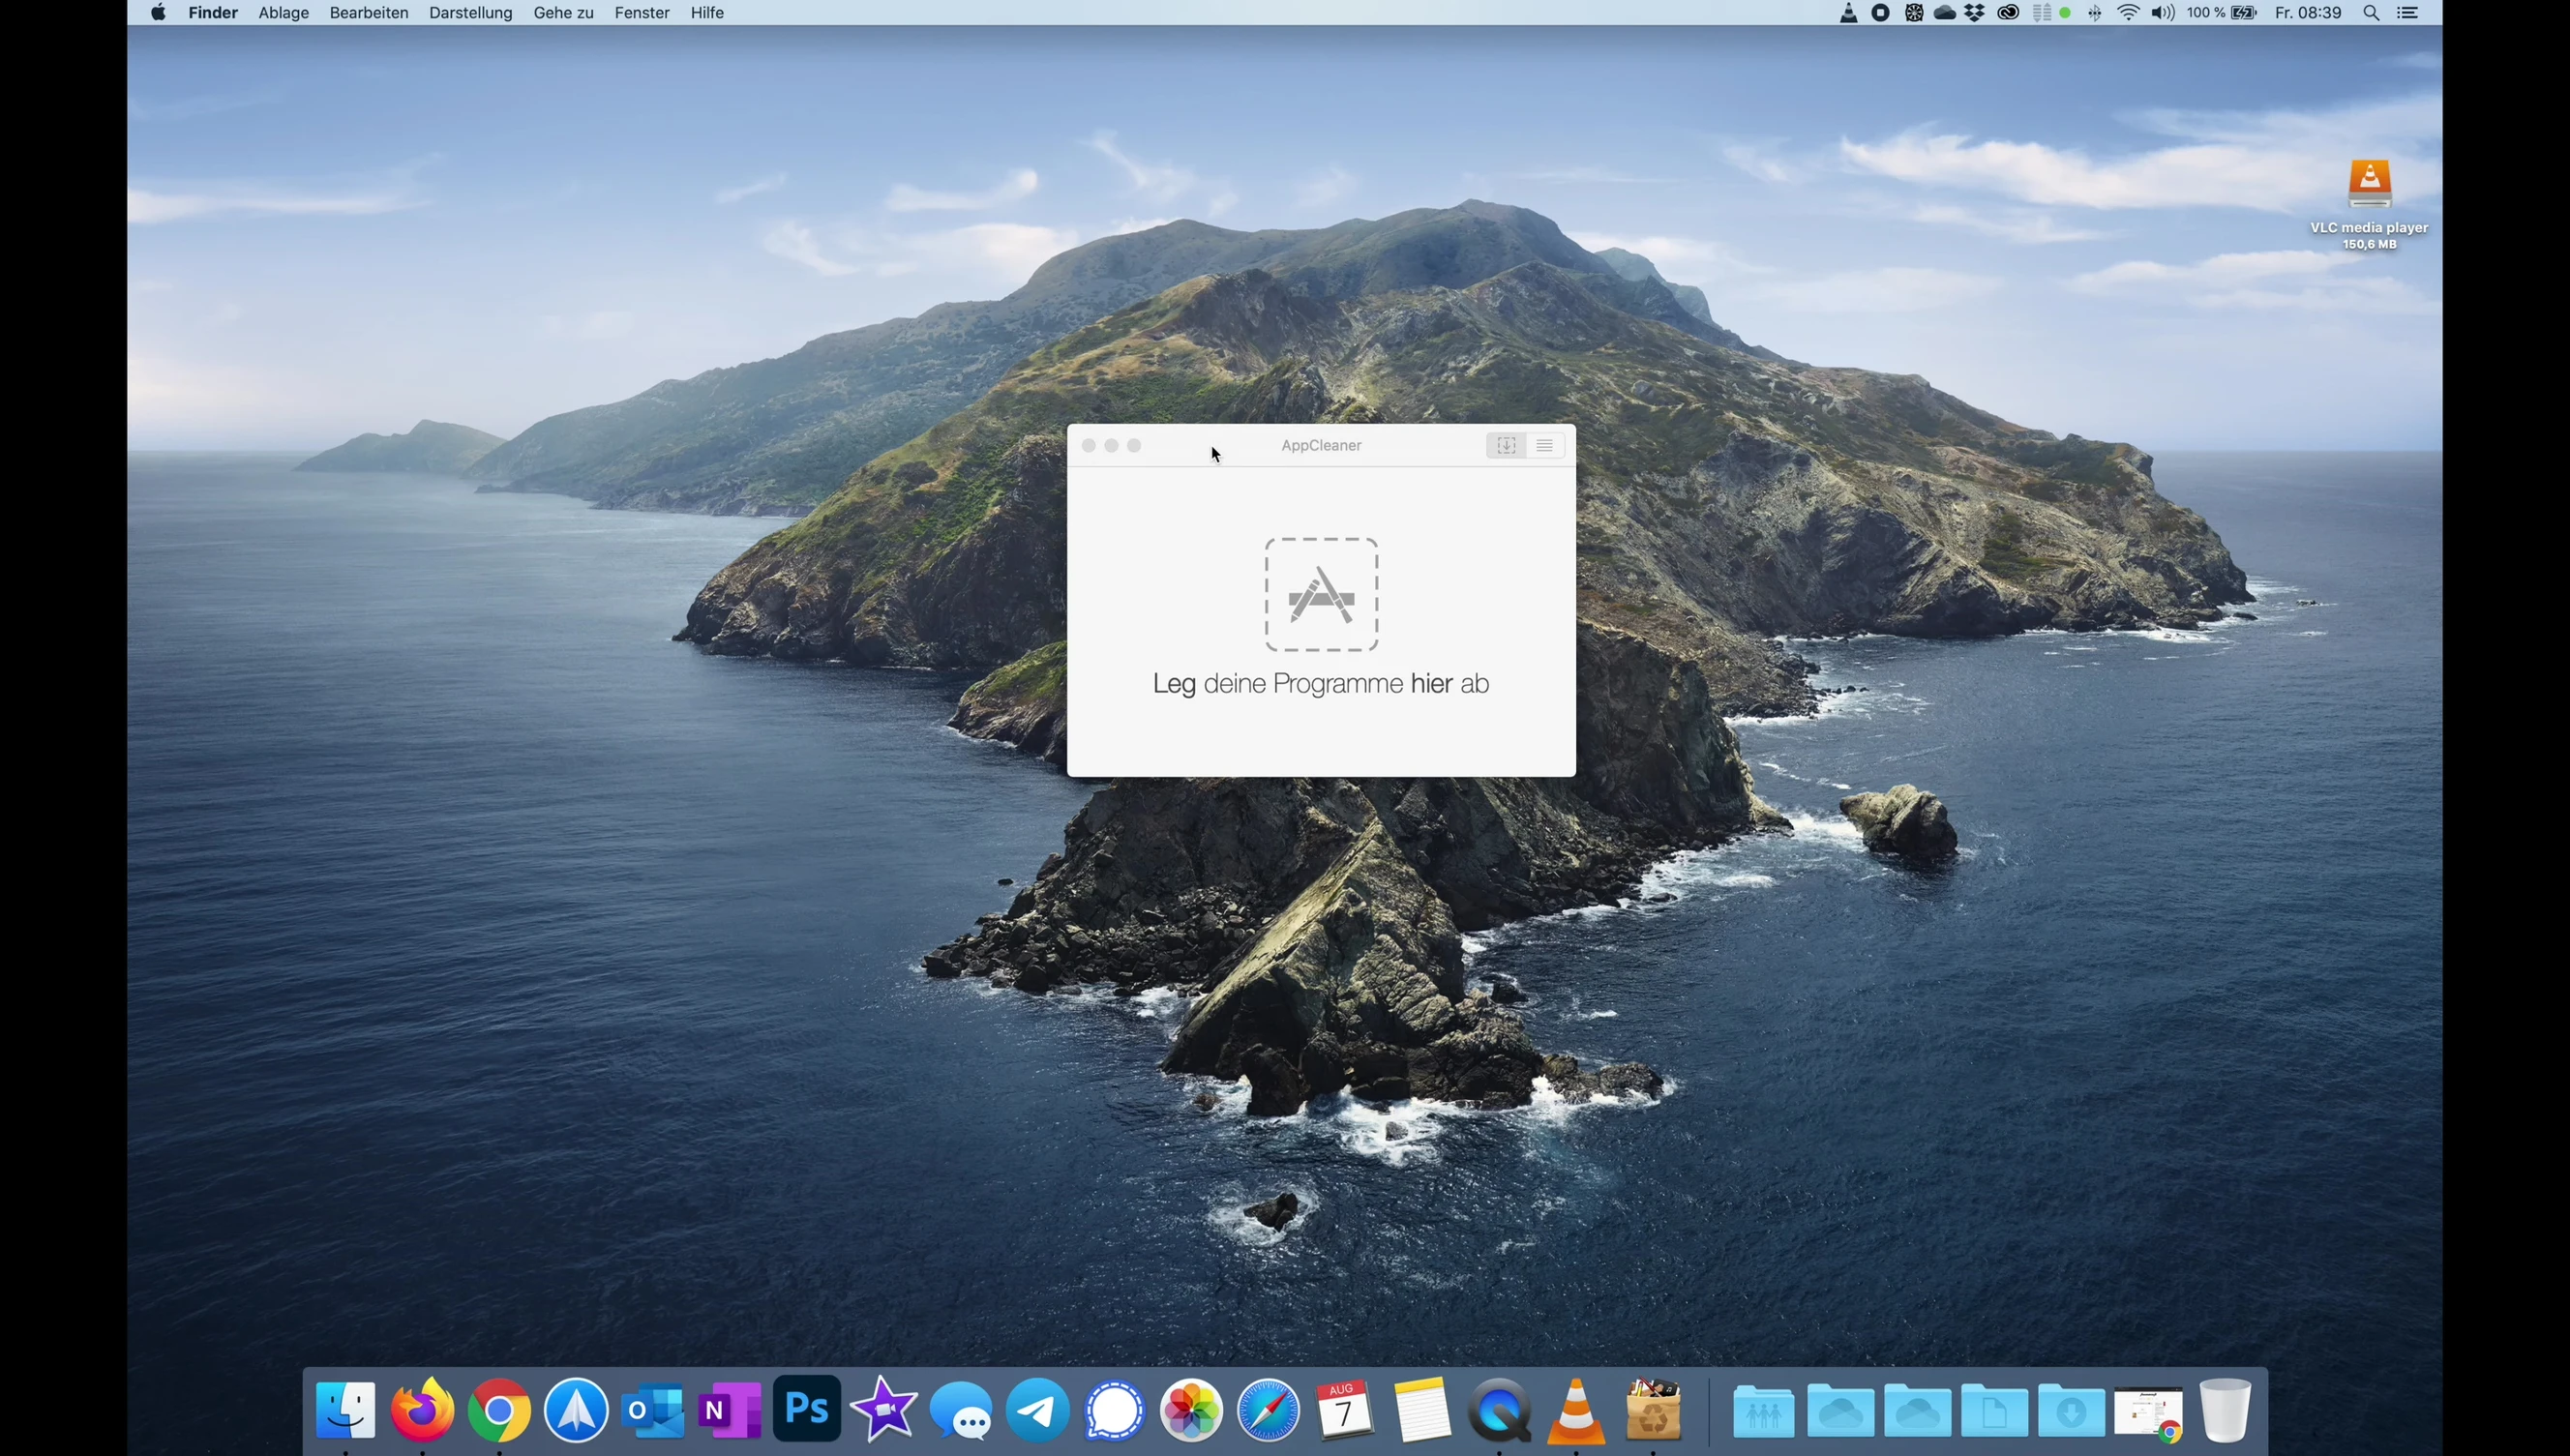This screenshot has height=1456, width=2570.
Task: Launch Messages from the Dock
Action: [x=961, y=1412]
